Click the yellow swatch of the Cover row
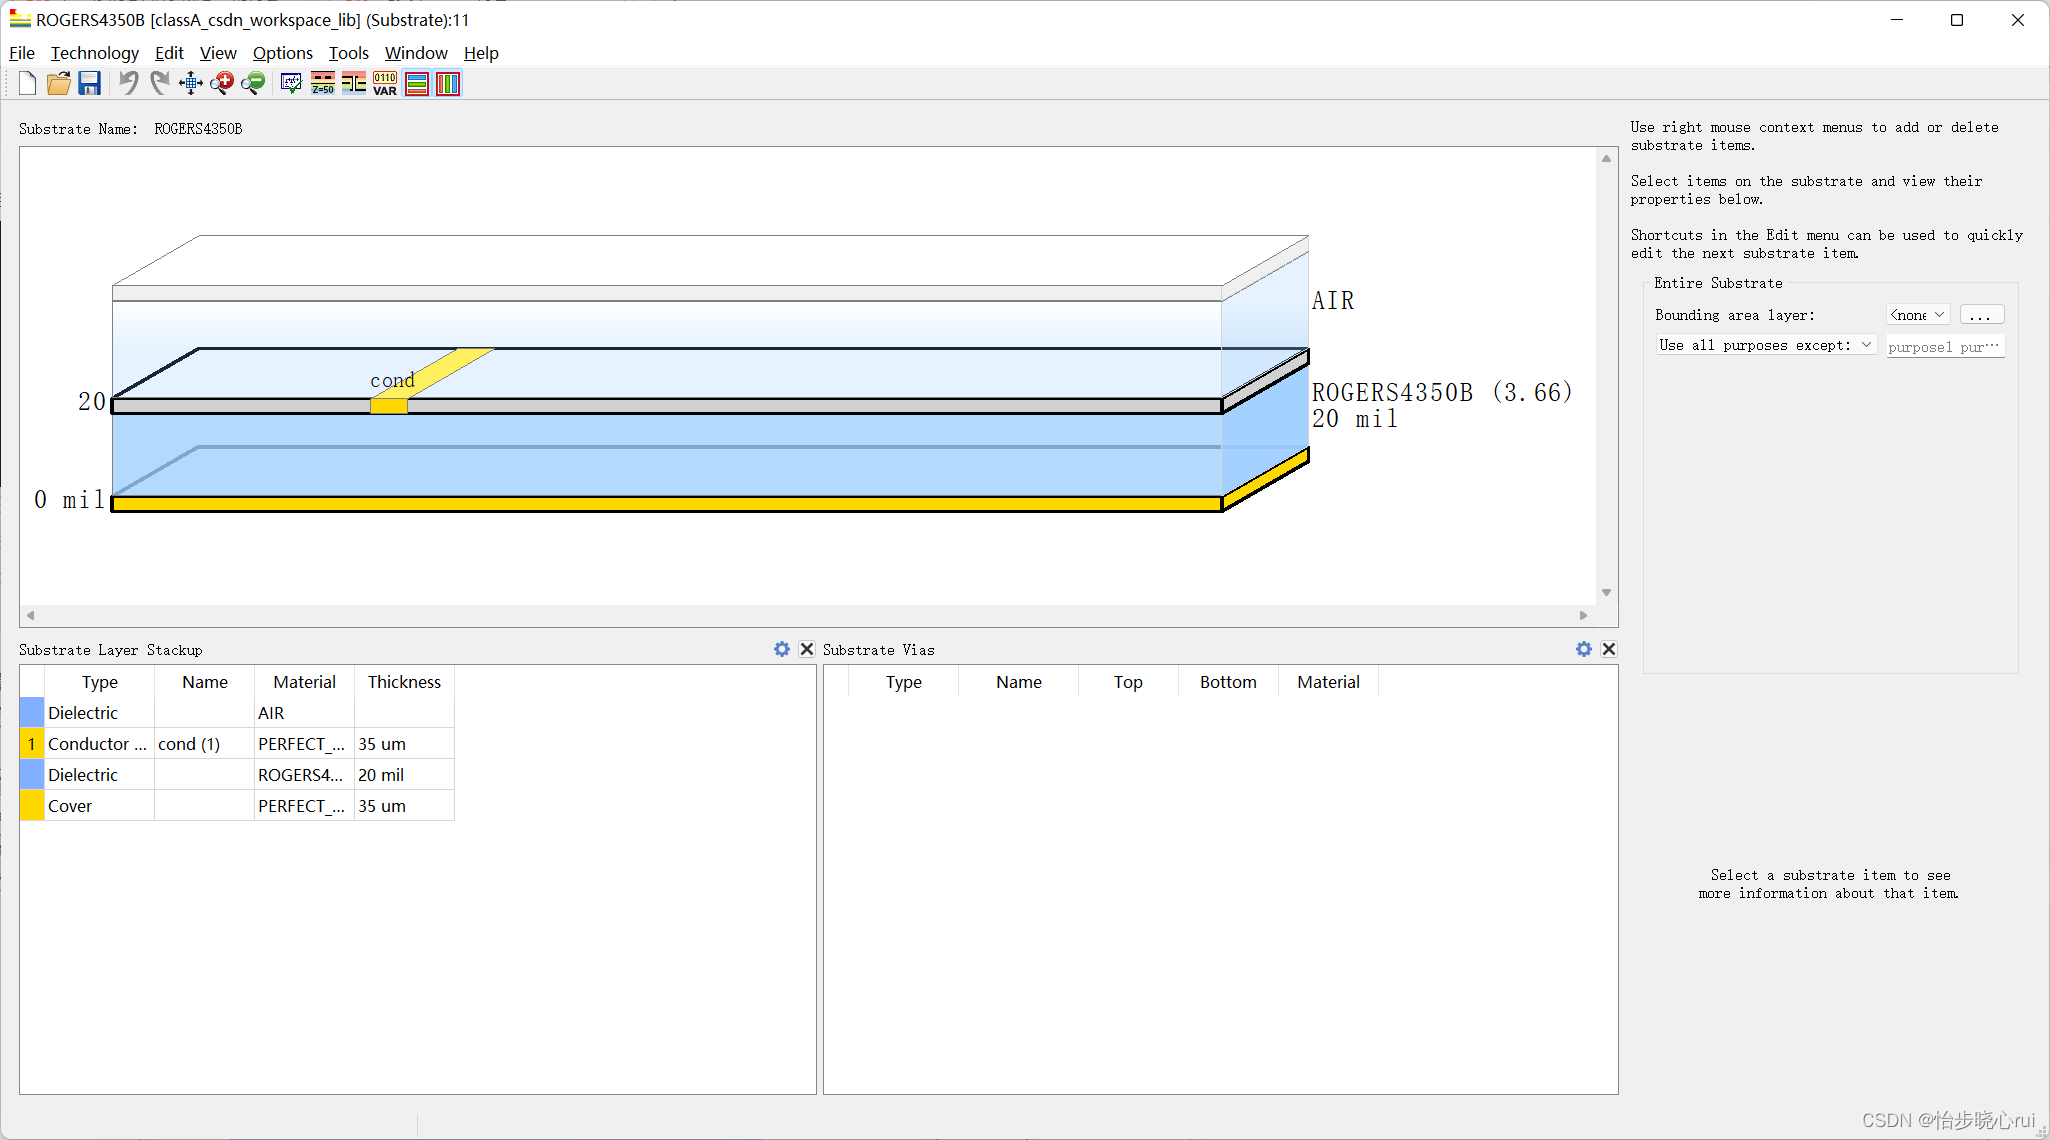 (32, 806)
